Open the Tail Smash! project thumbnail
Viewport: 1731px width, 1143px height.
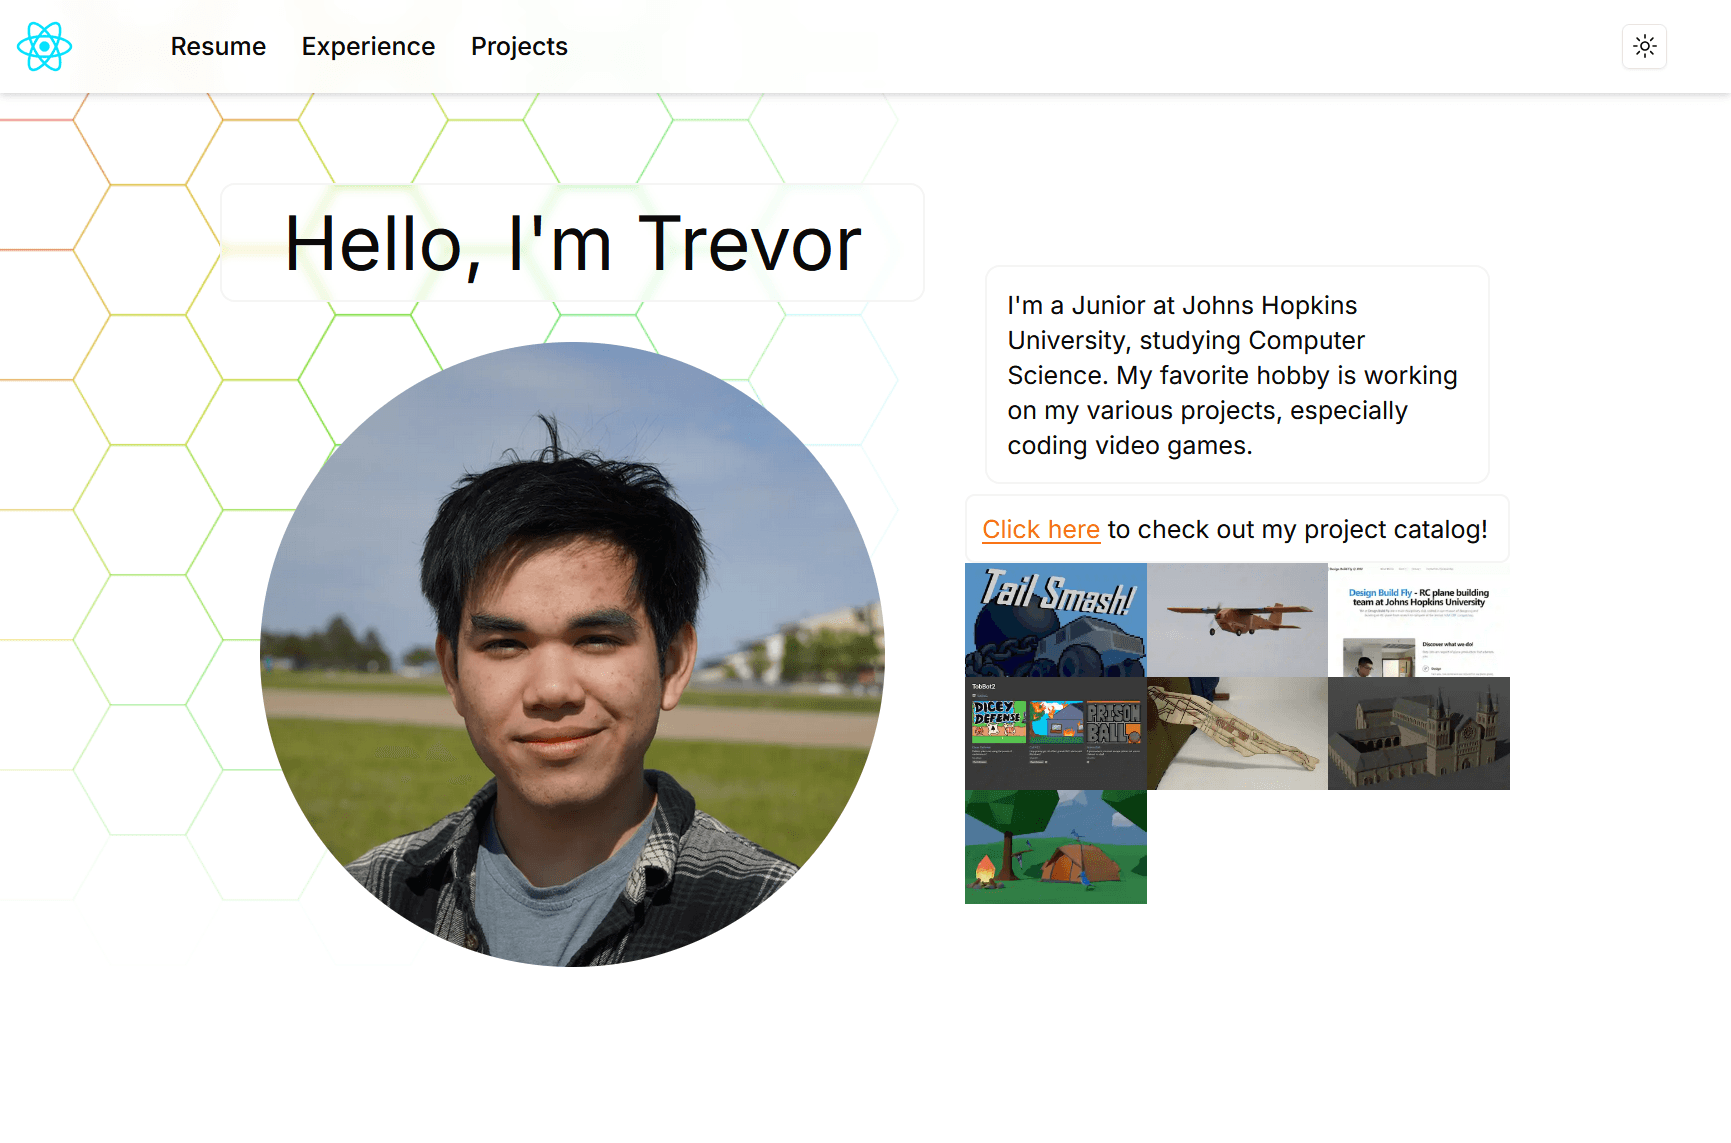tap(1056, 620)
